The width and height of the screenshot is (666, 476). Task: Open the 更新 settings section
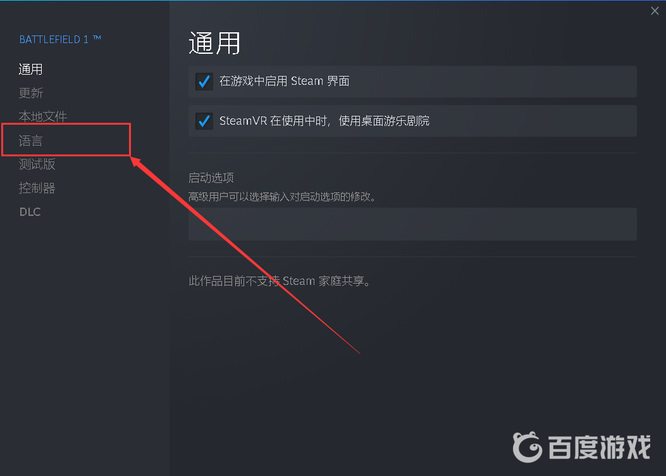click(x=31, y=93)
